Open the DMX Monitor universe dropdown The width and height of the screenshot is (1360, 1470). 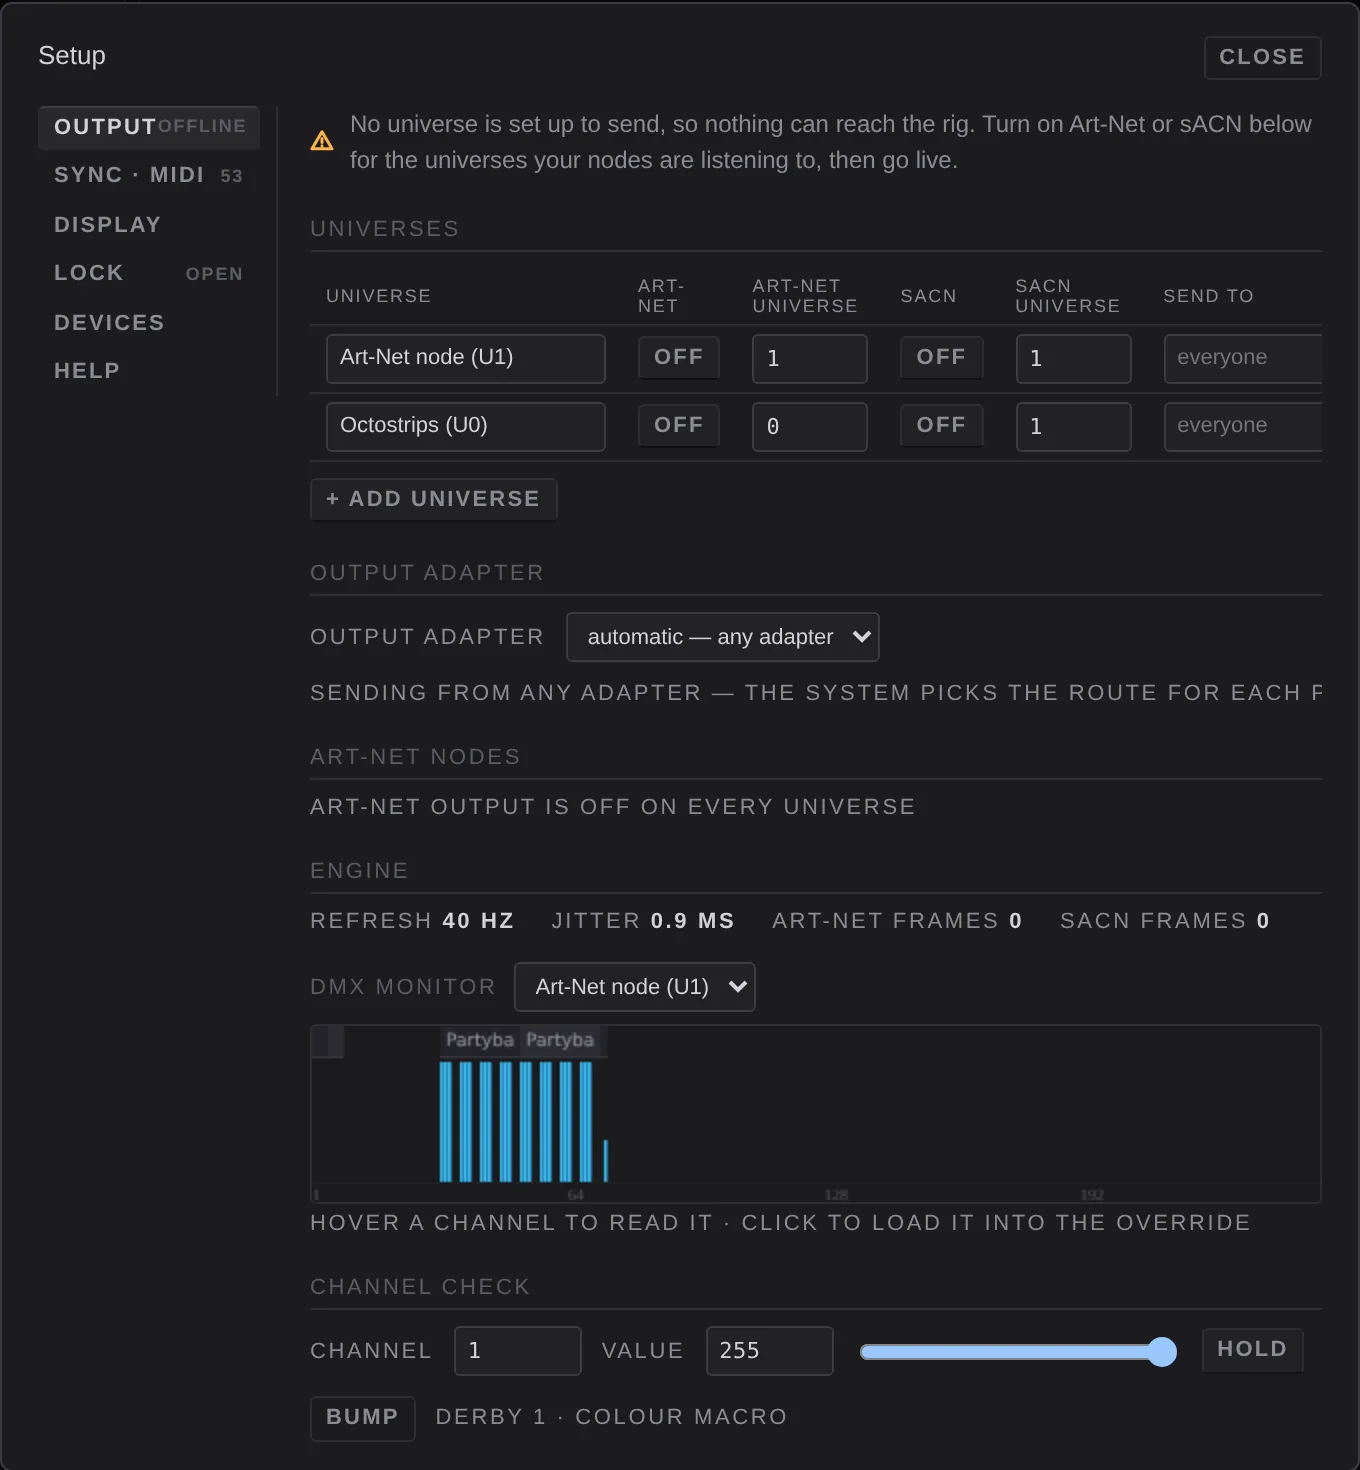pos(635,987)
